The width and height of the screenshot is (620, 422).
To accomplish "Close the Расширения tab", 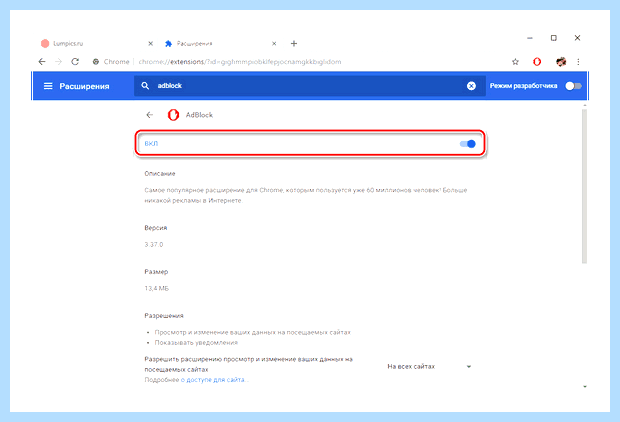I will click(x=274, y=44).
